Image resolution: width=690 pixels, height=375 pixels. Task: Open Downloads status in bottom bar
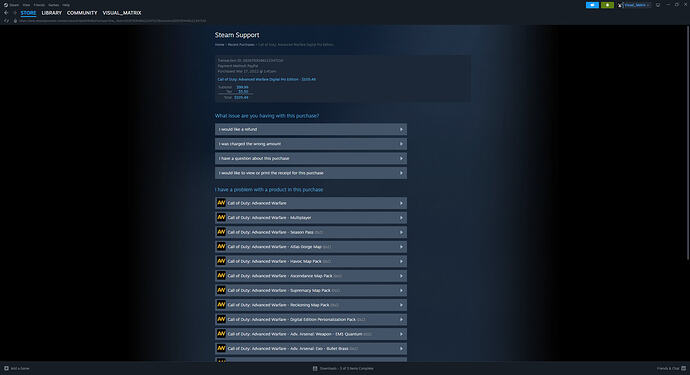click(x=346, y=368)
